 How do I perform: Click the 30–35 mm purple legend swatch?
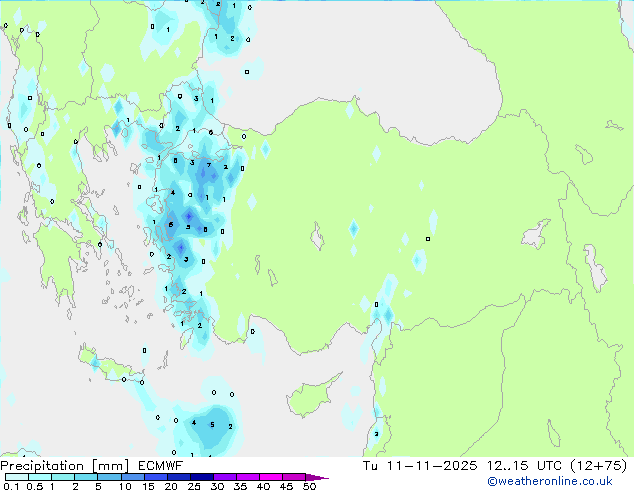pyautogui.click(x=225, y=477)
